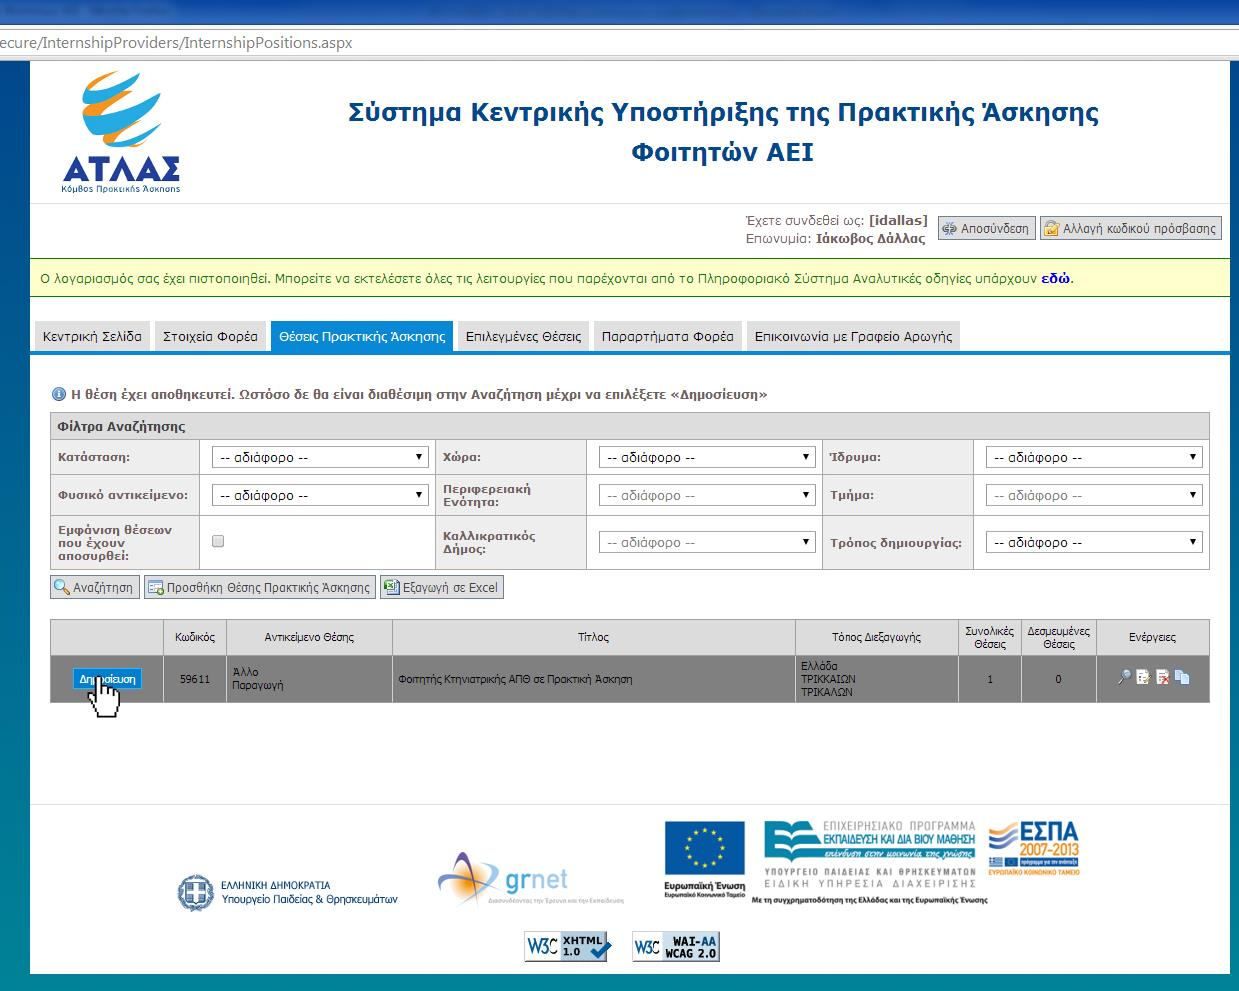Open the Ίδρυμα dropdown
Screen dimensions: 1239x991
coord(1094,457)
